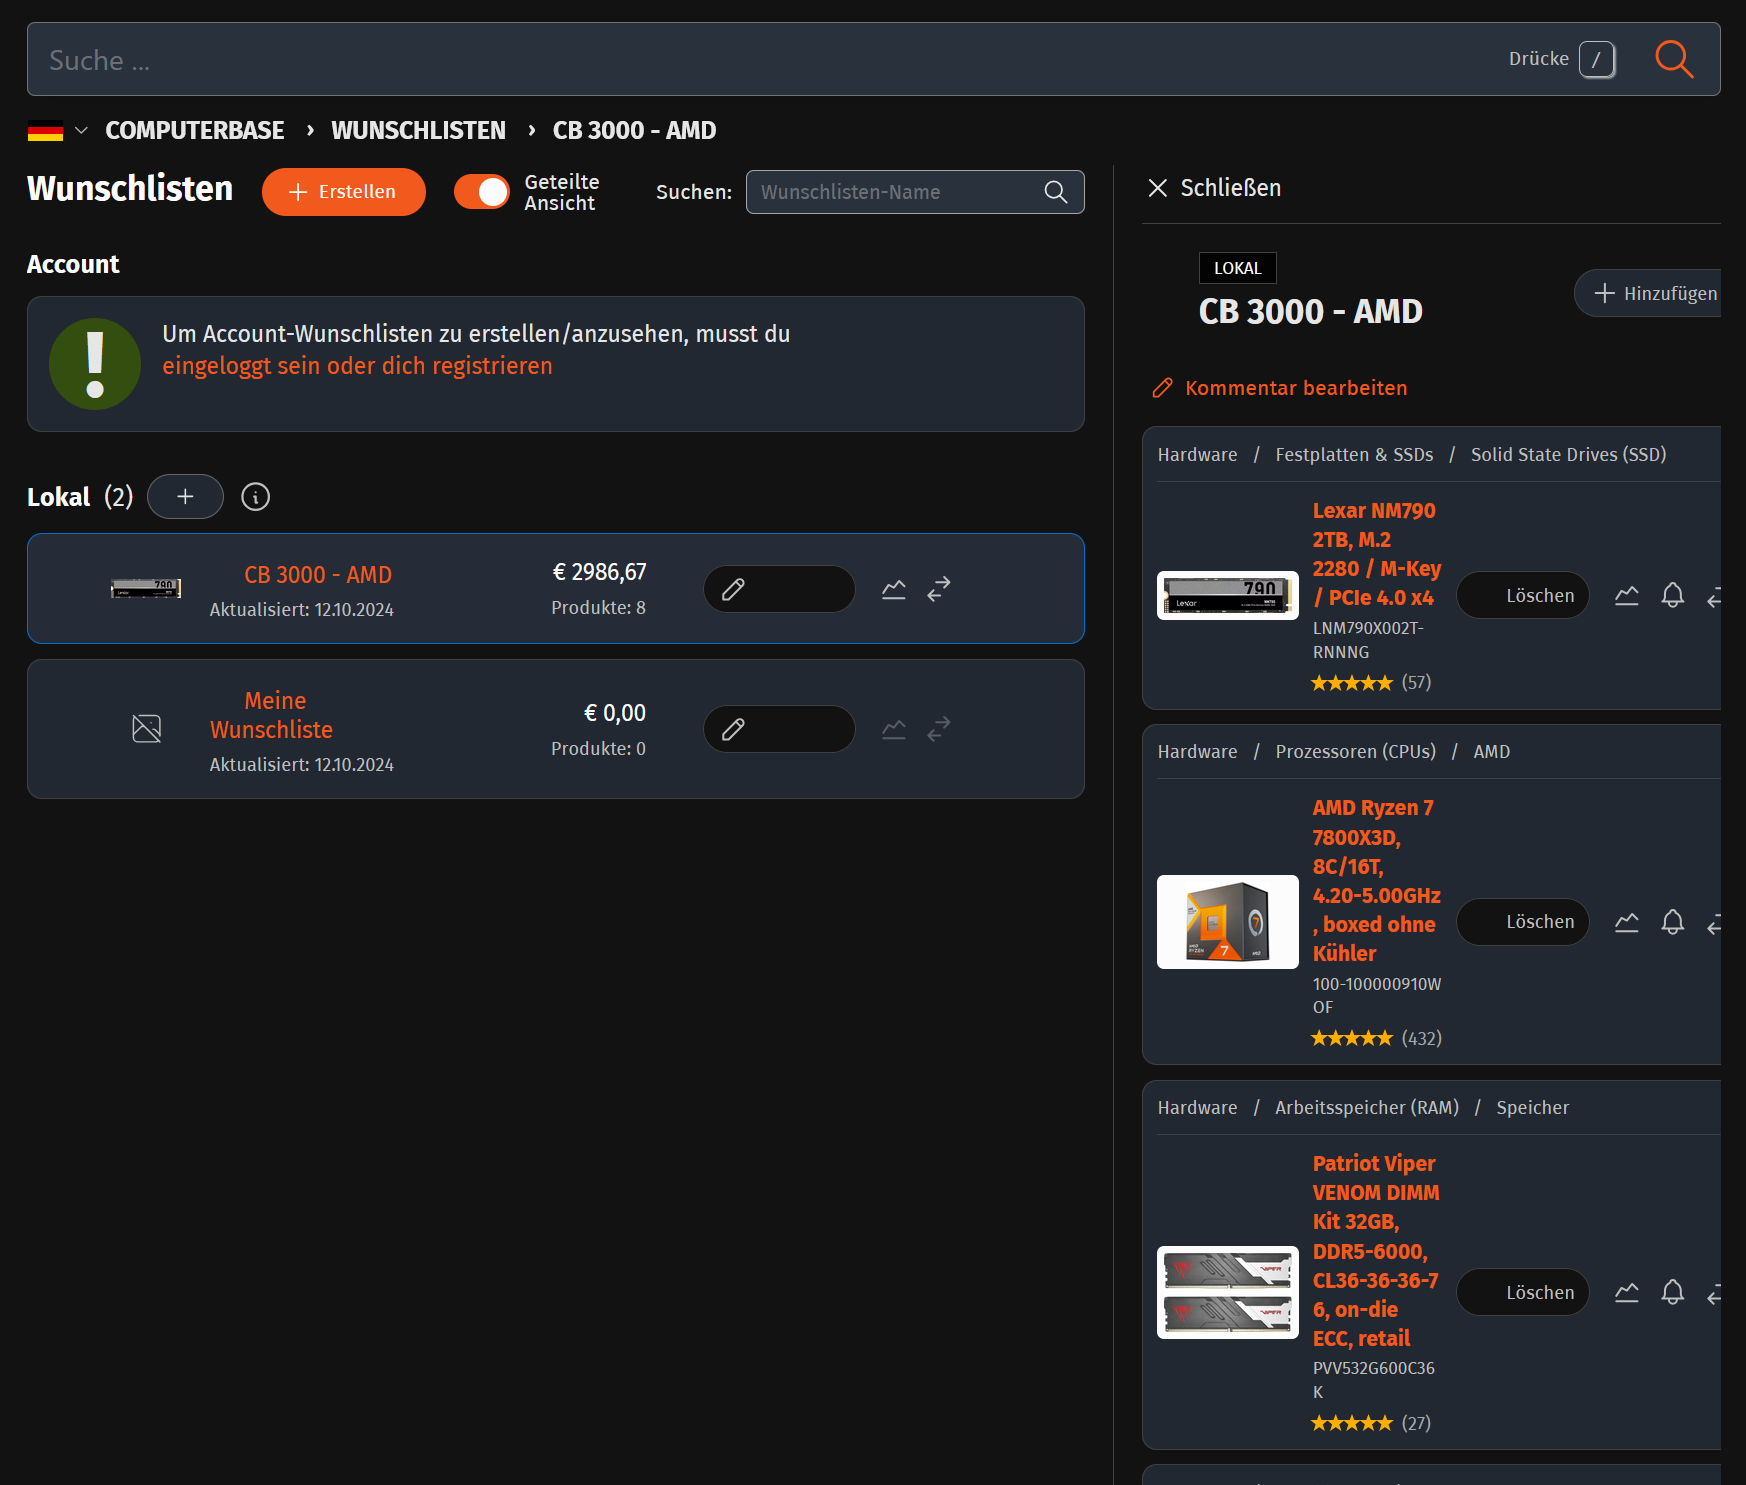The width and height of the screenshot is (1746, 1485).
Task: Open Festplatten & SSDs category
Action: pyautogui.click(x=1354, y=455)
